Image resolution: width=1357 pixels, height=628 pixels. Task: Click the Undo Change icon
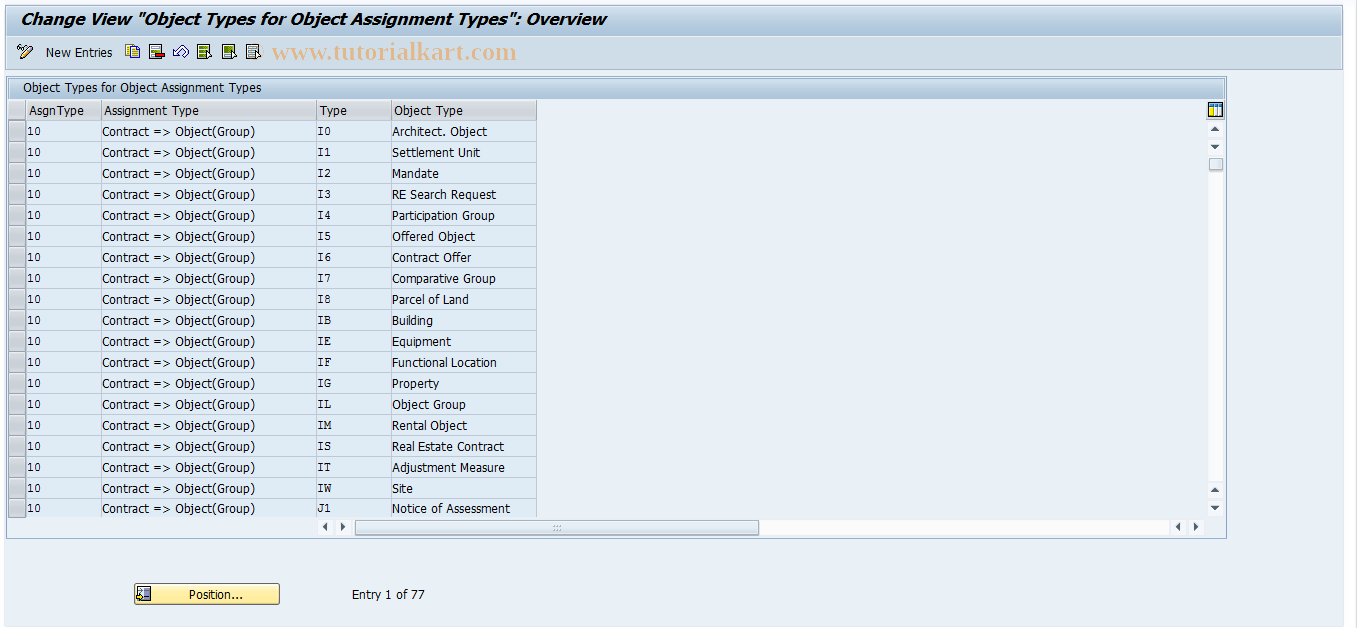[181, 52]
